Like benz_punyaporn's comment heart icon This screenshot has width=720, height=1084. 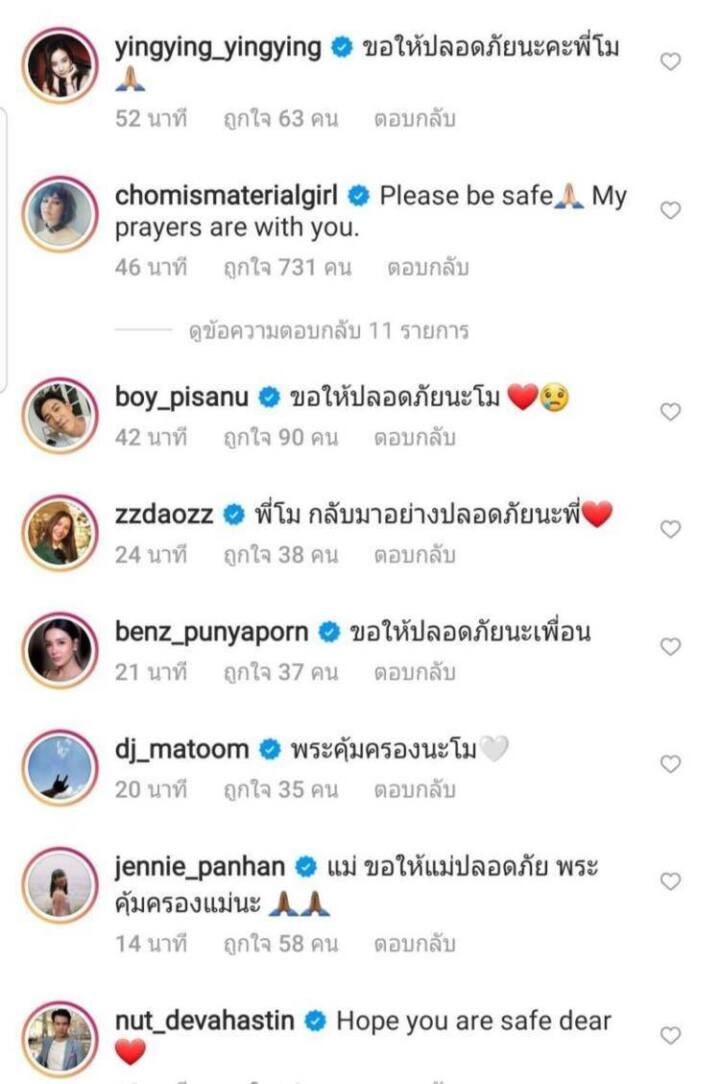tap(671, 647)
